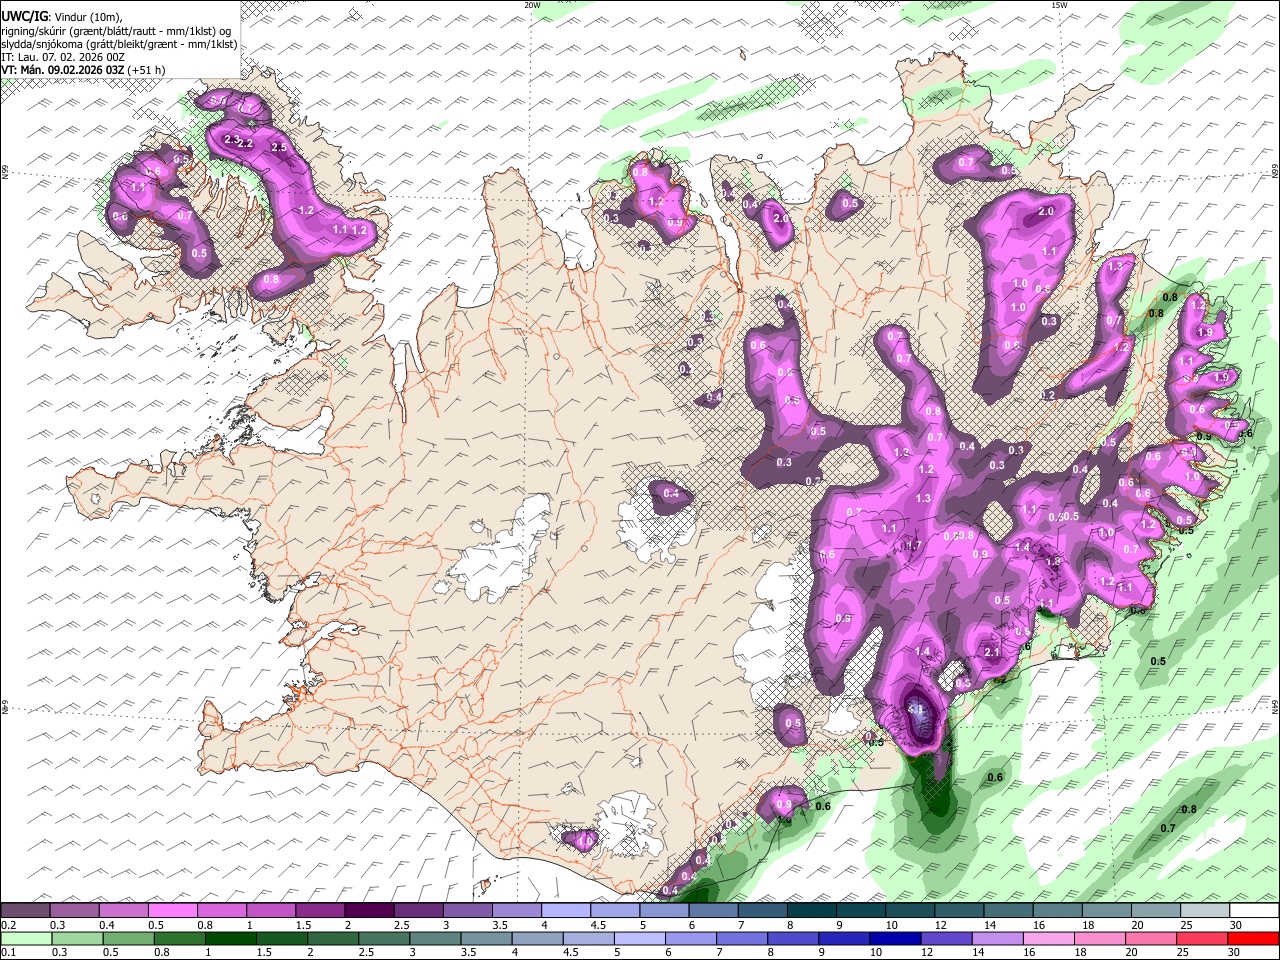Image resolution: width=1280 pixels, height=960 pixels.
Task: Pick the dark green 1–1.5 swatch in bottom legend
Action: [x=232, y=938]
